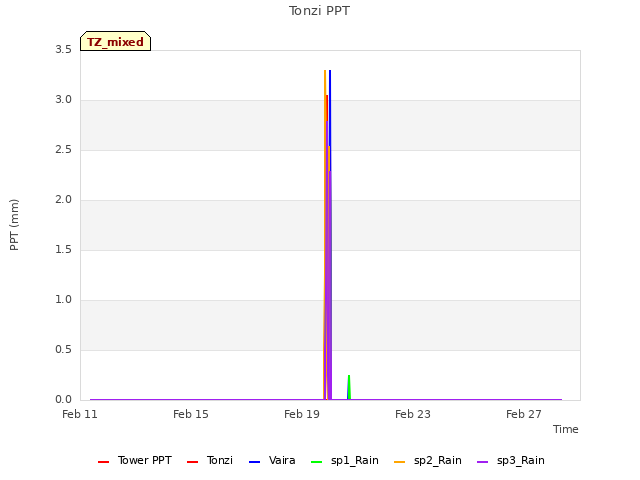Click the Feb 15 tick label
Image resolution: width=640 pixels, height=480 pixels.
(191, 414)
